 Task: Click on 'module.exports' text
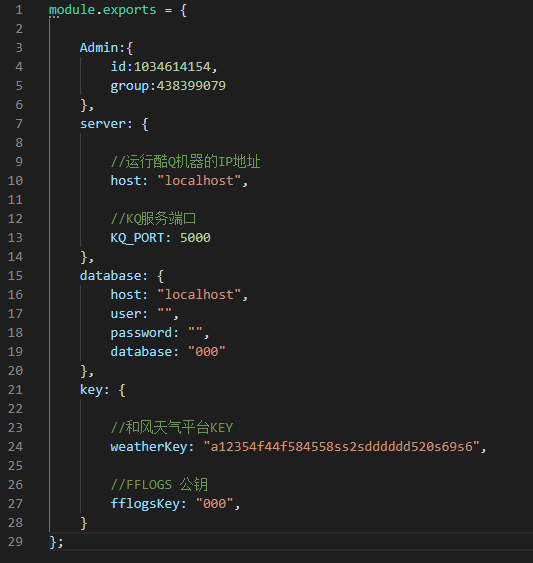pyautogui.click(x=102, y=10)
